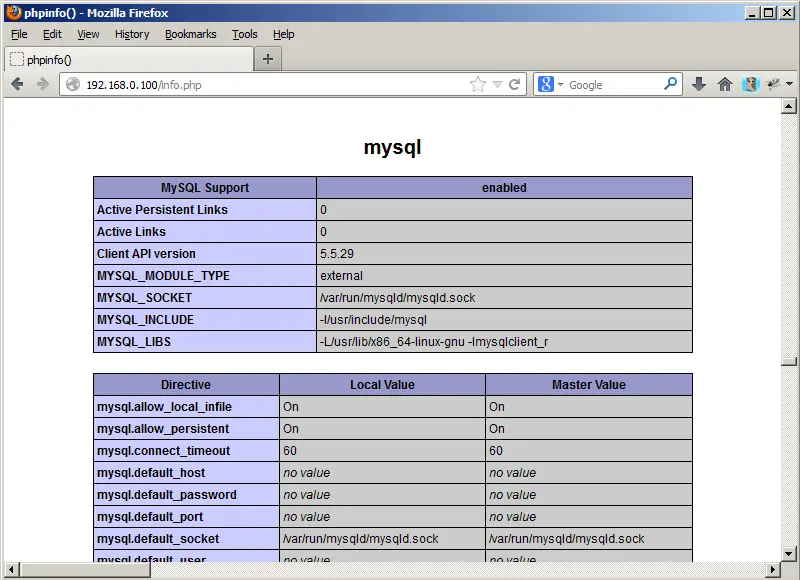Viewport: 800px width, 580px height.
Task: Click the "mysql.default_host" directive
Action: pyautogui.click(x=151, y=473)
